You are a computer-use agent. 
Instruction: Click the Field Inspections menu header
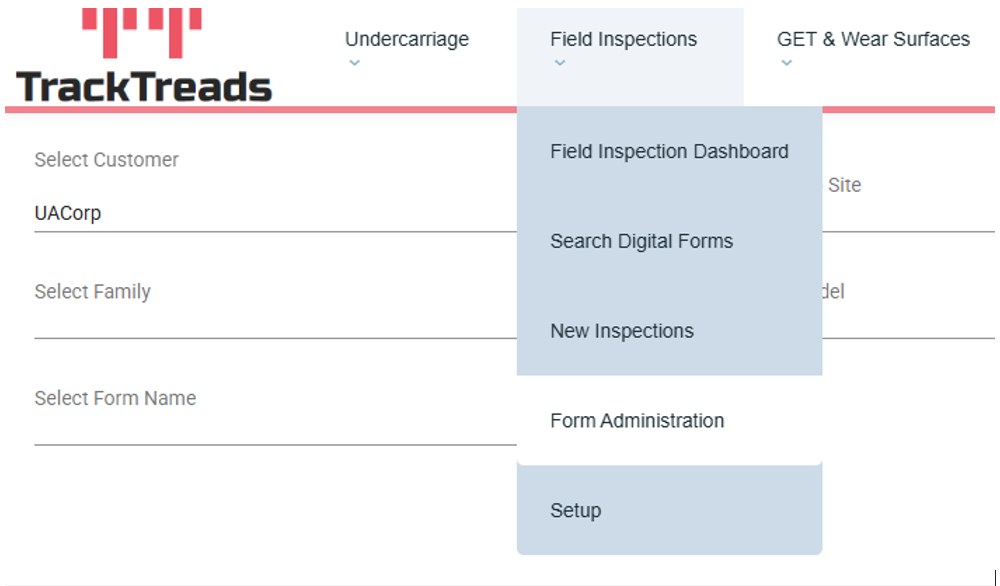(x=623, y=40)
